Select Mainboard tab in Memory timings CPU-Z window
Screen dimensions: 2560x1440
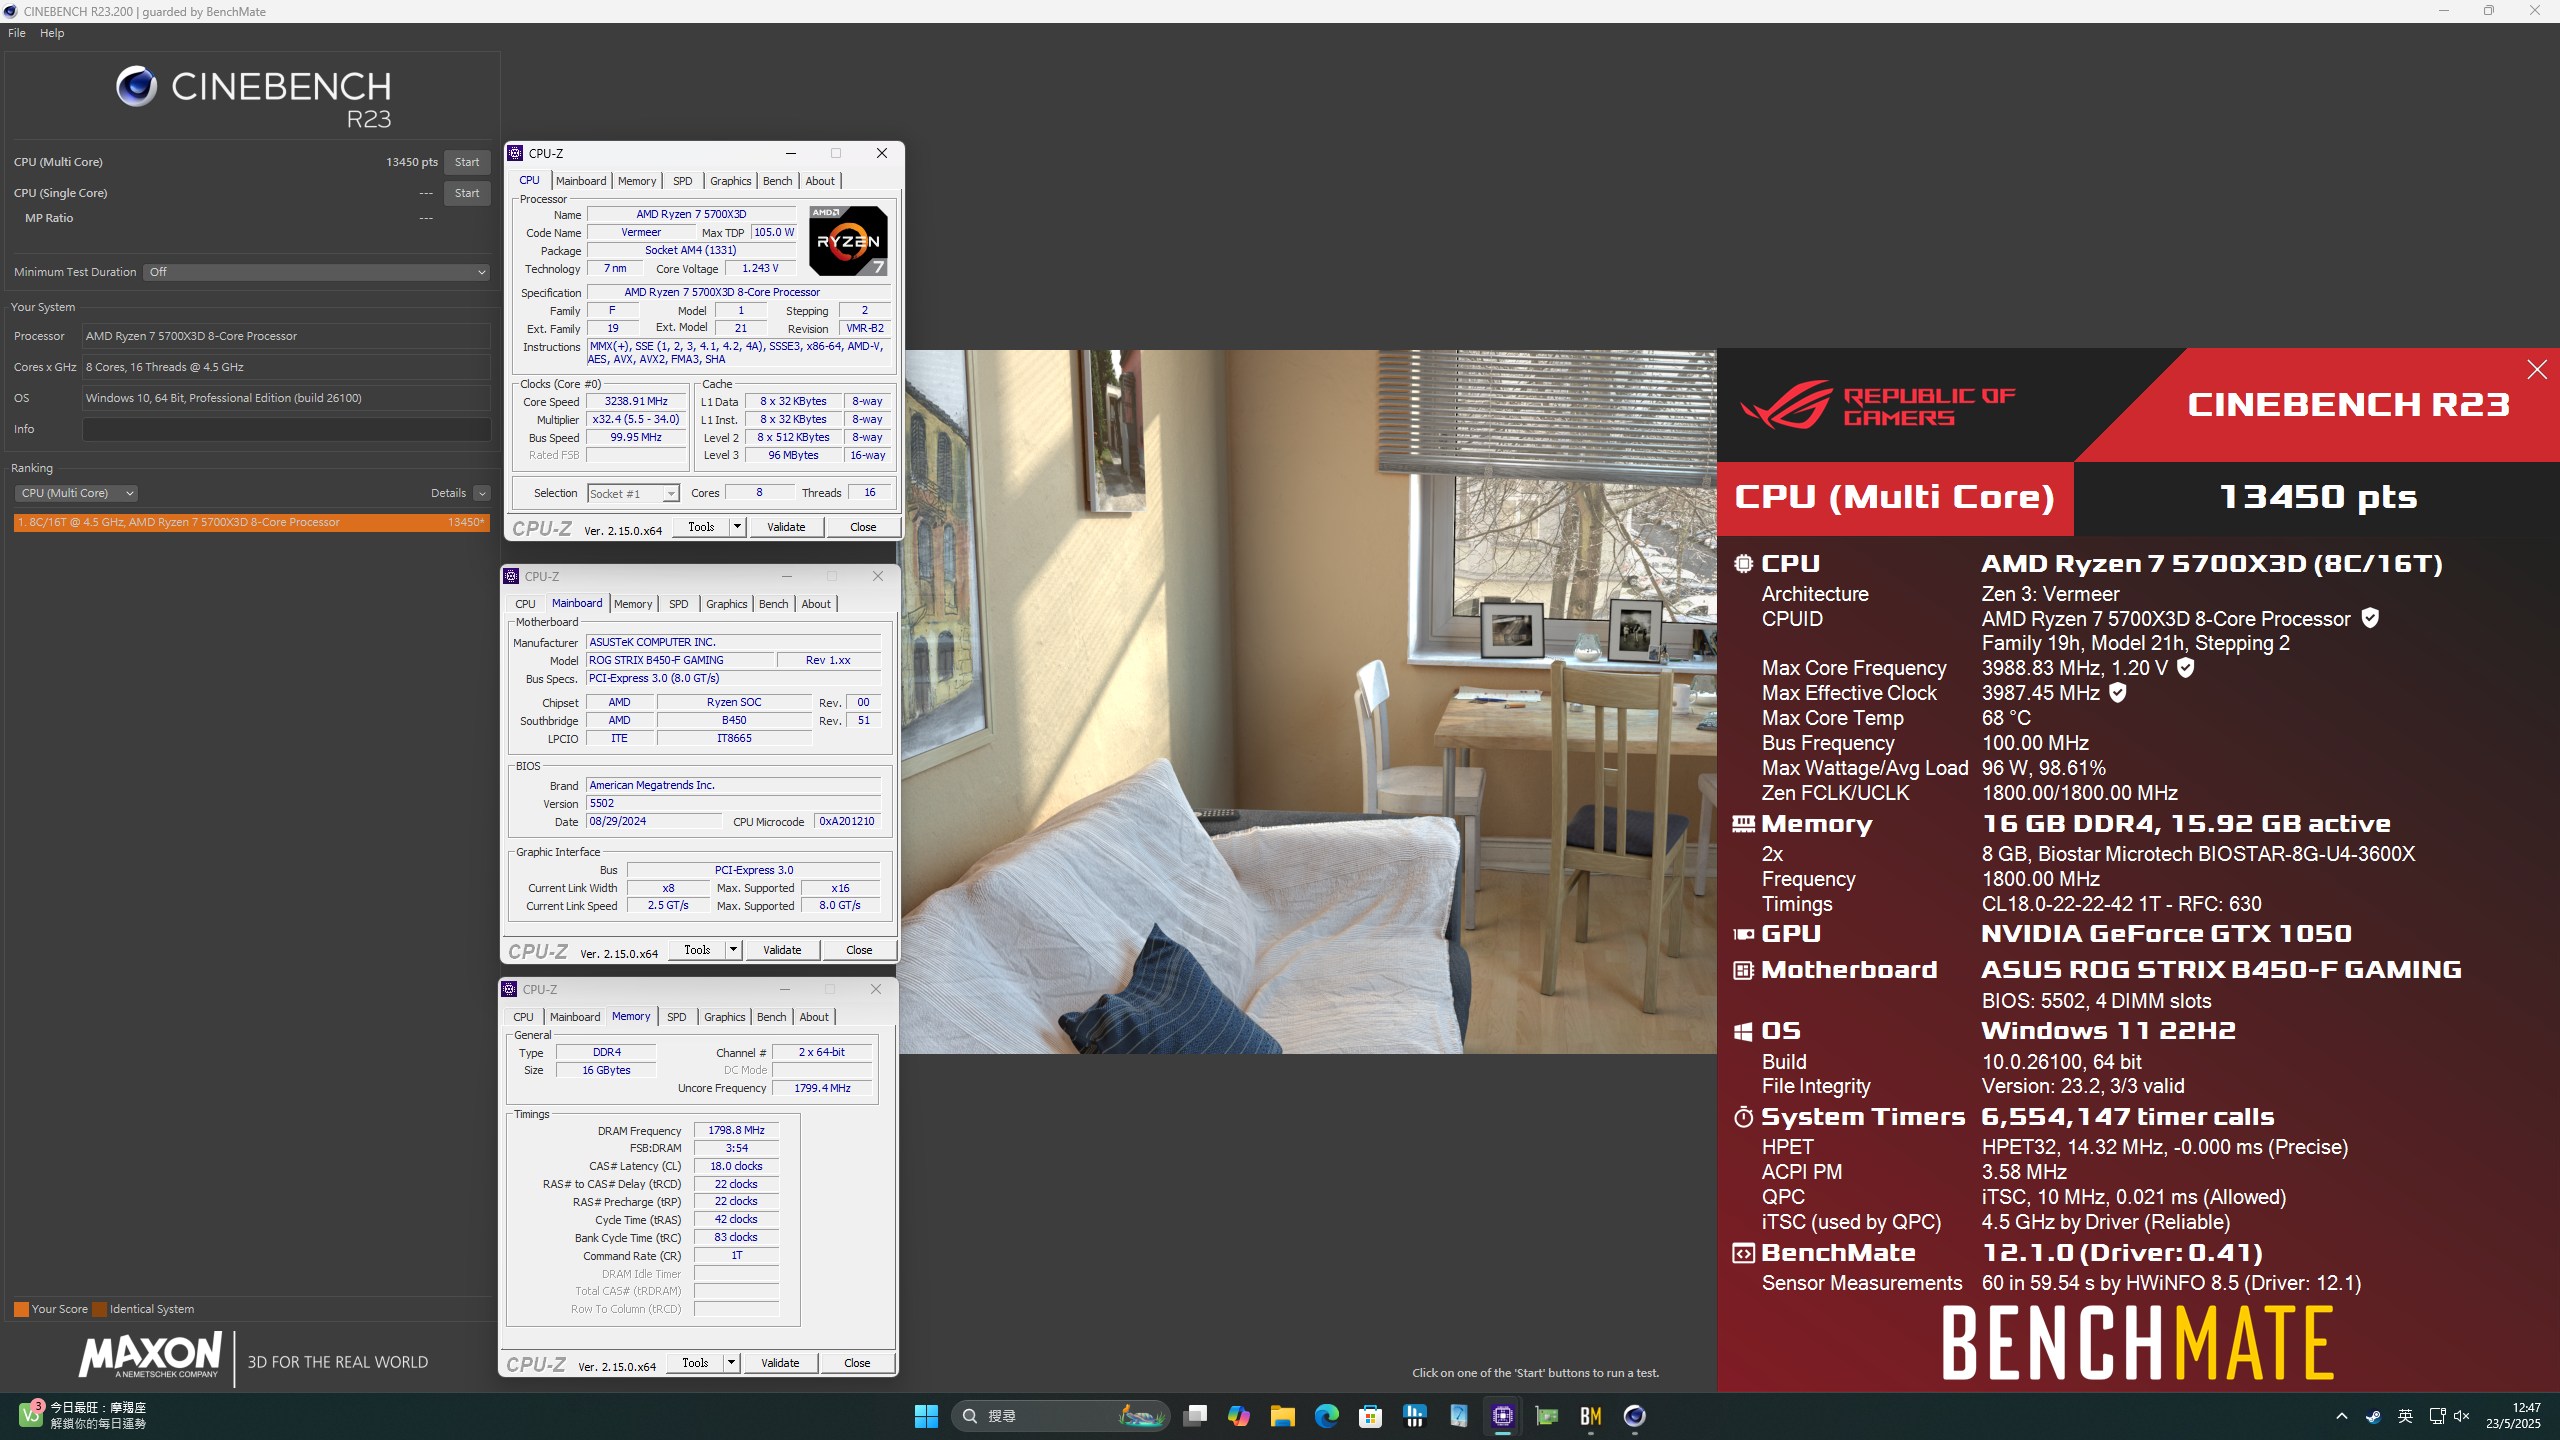pyautogui.click(x=575, y=1017)
